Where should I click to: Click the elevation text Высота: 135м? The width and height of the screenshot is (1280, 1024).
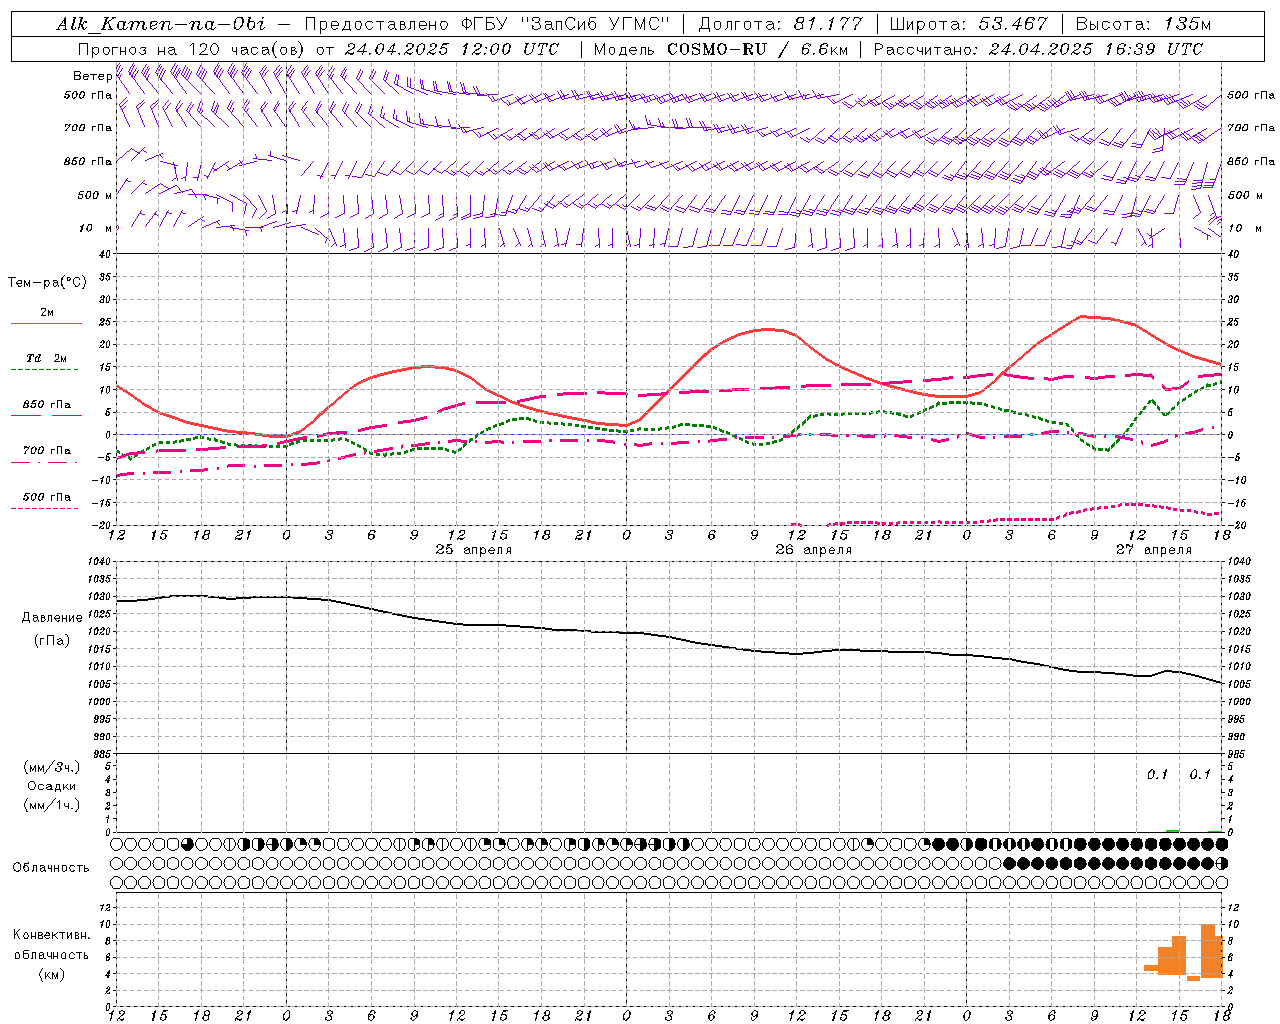point(1143,23)
